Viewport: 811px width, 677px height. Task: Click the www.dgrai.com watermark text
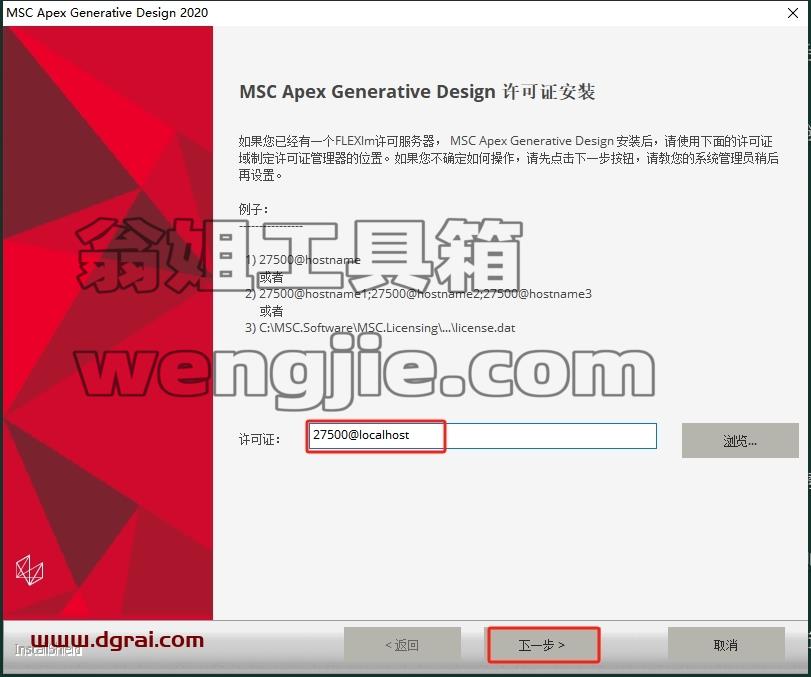tap(117, 640)
